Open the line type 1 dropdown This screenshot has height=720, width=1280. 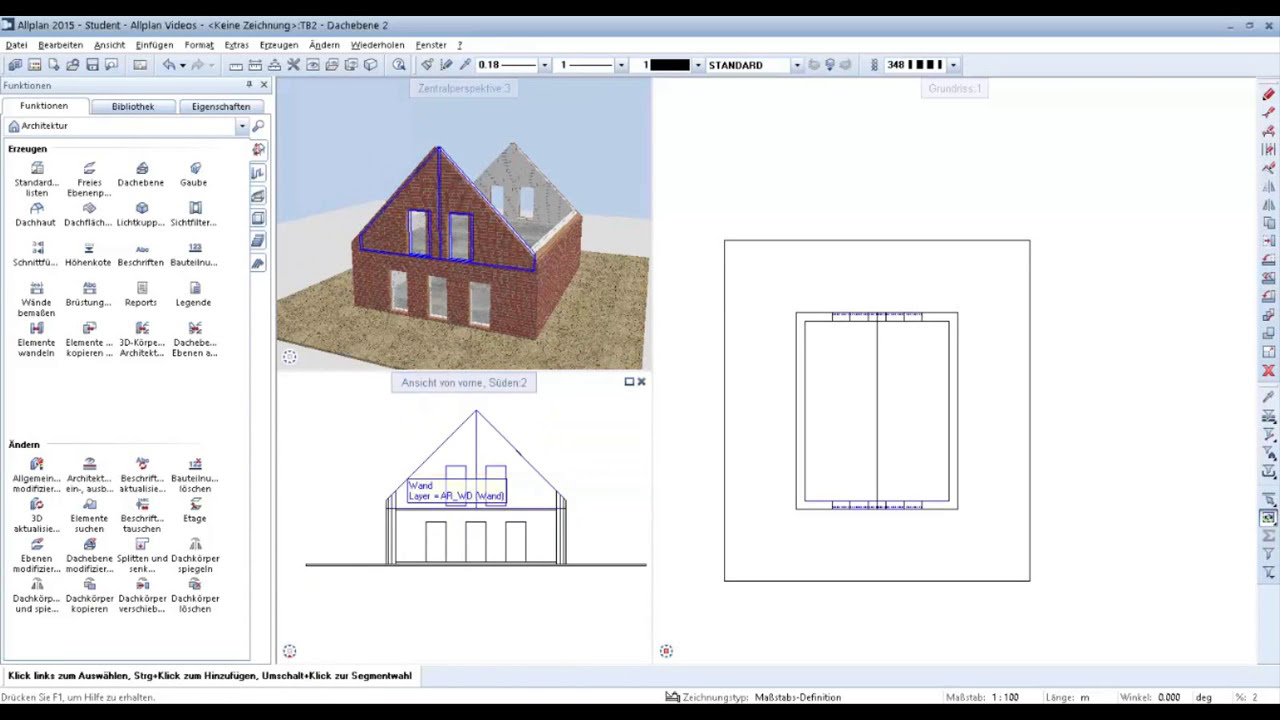pyautogui.click(x=621, y=65)
